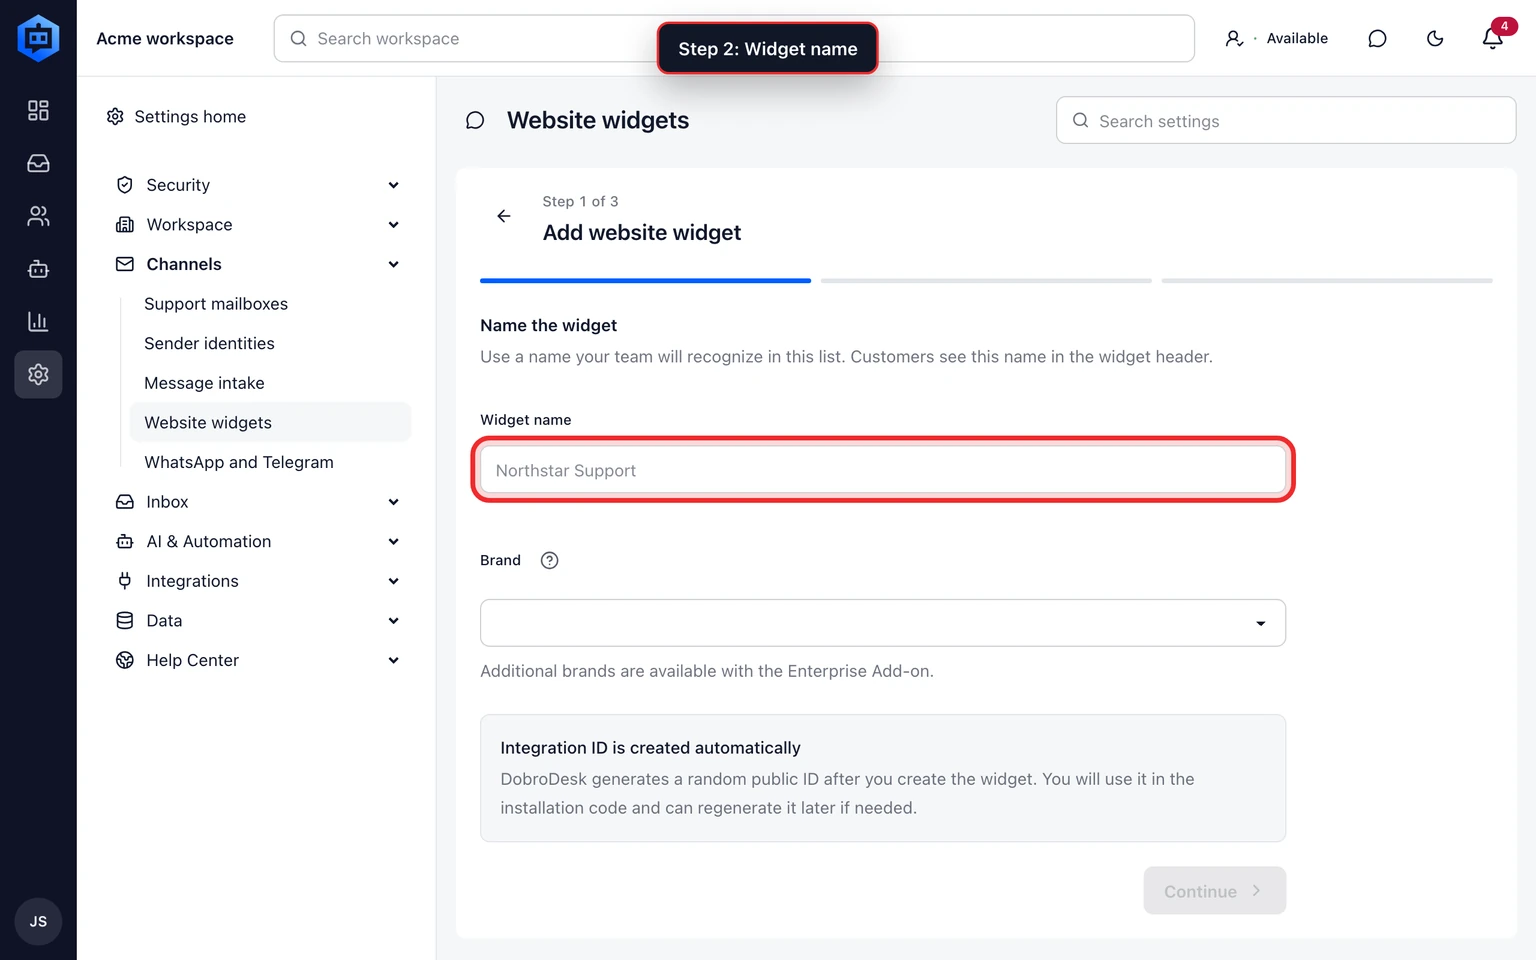Screen dimensions: 1536x960
Task: Open the inbox tray icon in sidebar
Action: pos(38,163)
